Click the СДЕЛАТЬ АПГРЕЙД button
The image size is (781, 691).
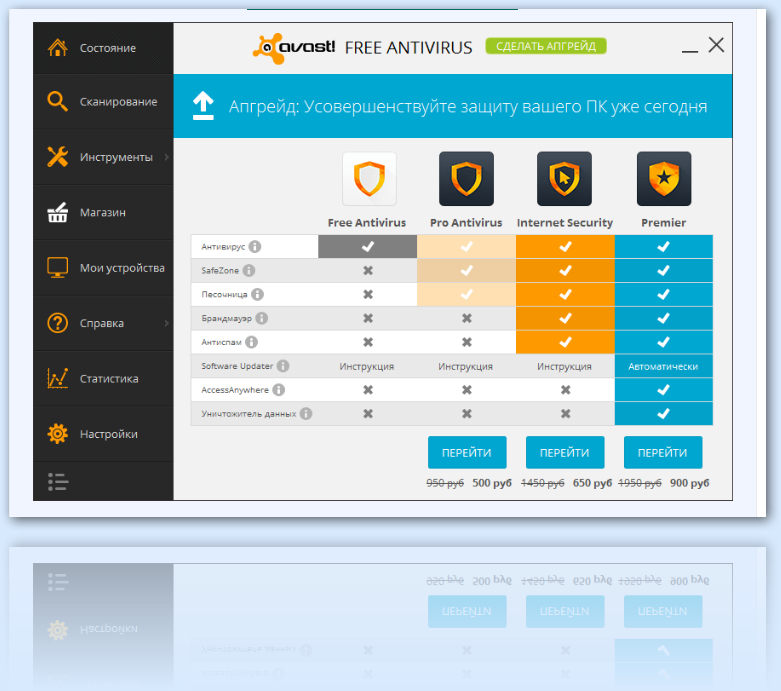point(546,46)
